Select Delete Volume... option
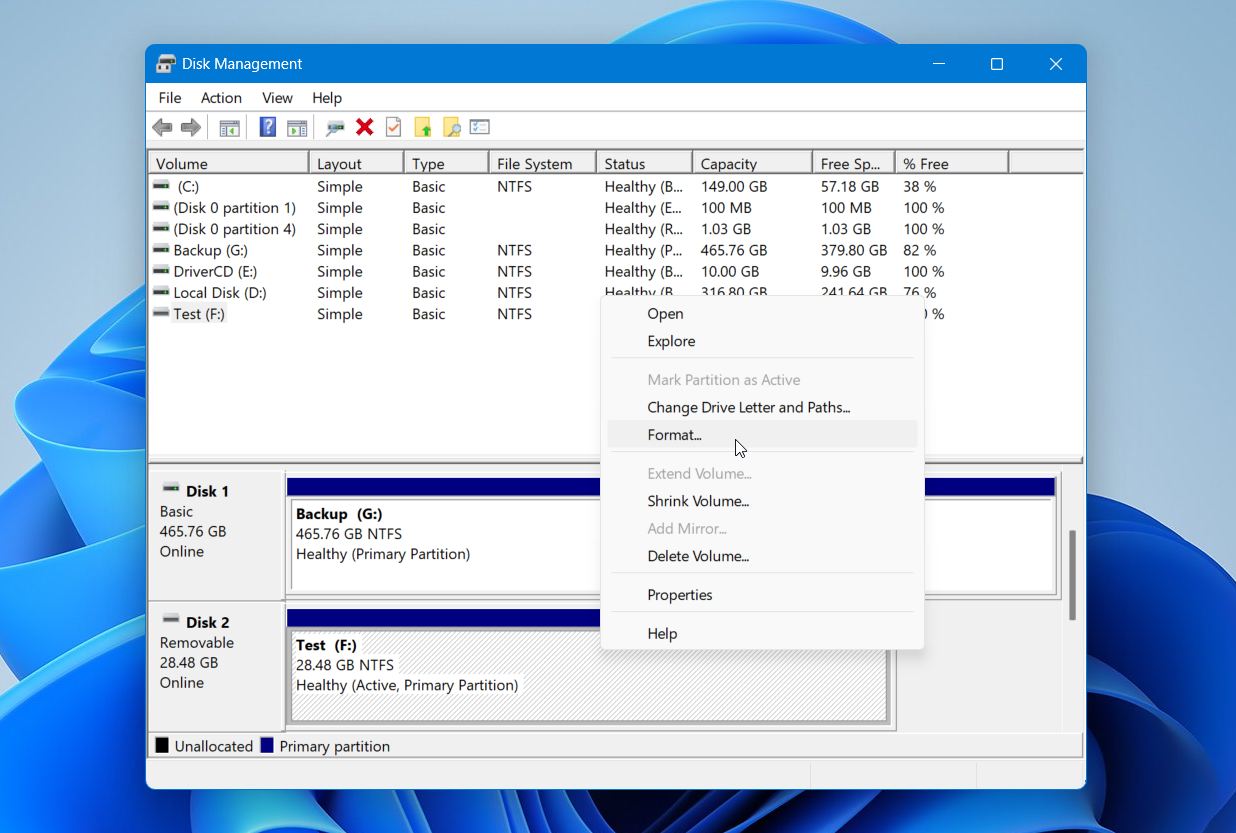 pos(762,556)
